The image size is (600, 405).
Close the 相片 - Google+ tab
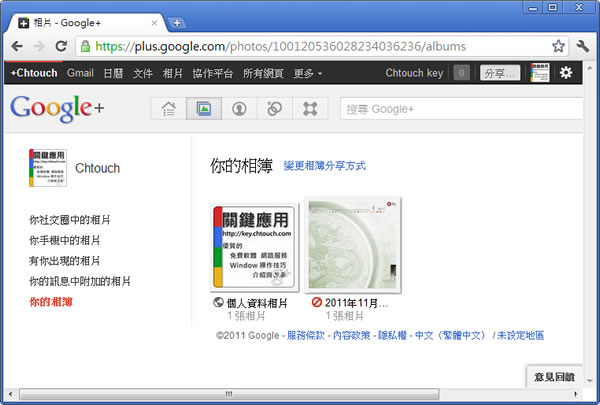point(154,23)
